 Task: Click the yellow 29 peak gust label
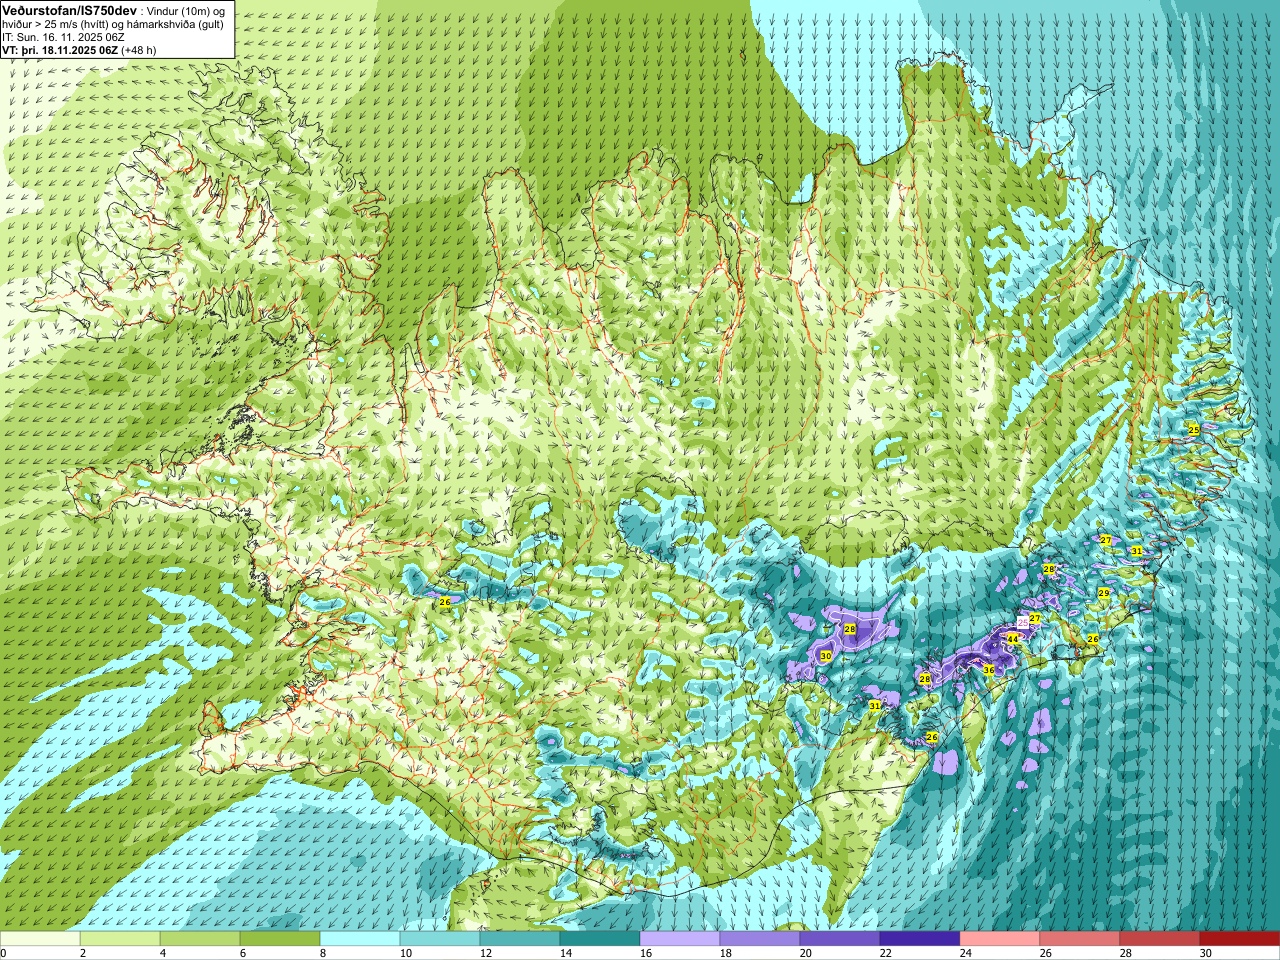coord(1104,593)
